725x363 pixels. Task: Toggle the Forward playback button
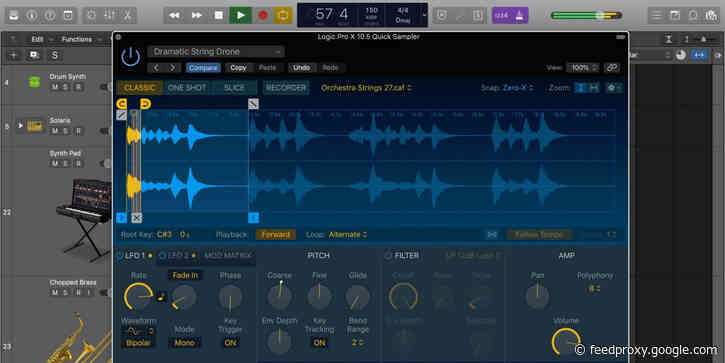(x=276, y=235)
